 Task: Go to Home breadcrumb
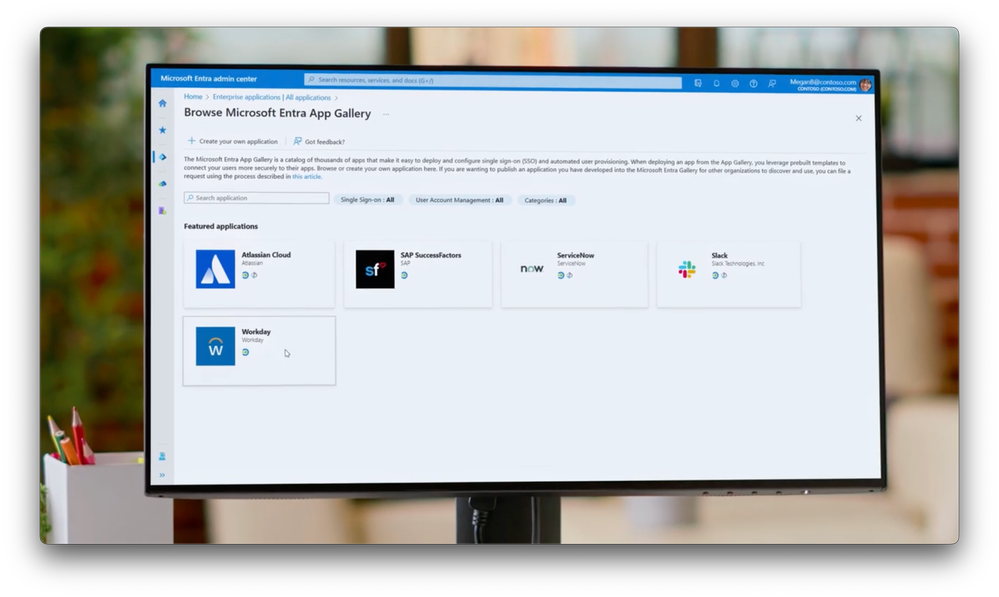pos(193,97)
